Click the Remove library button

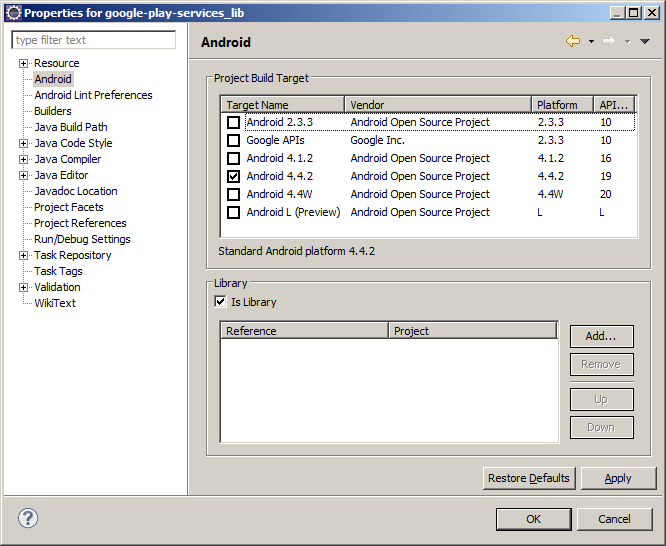point(601,364)
